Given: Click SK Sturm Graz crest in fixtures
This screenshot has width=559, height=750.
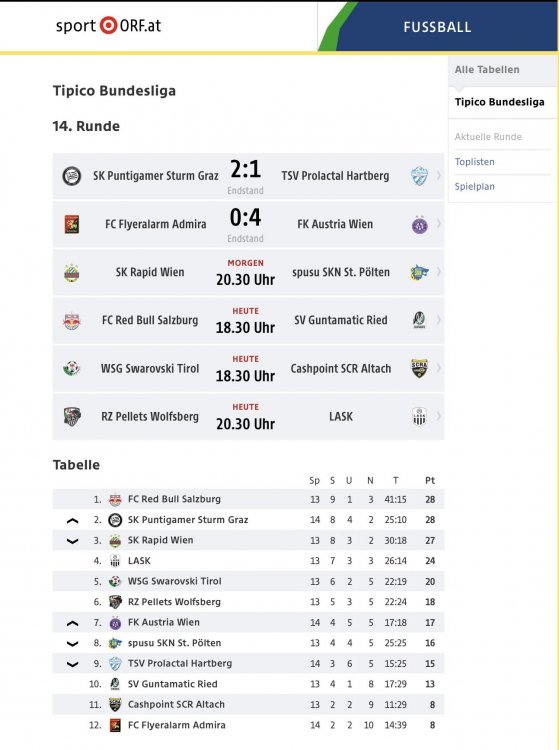Looking at the screenshot, I should click(72, 176).
